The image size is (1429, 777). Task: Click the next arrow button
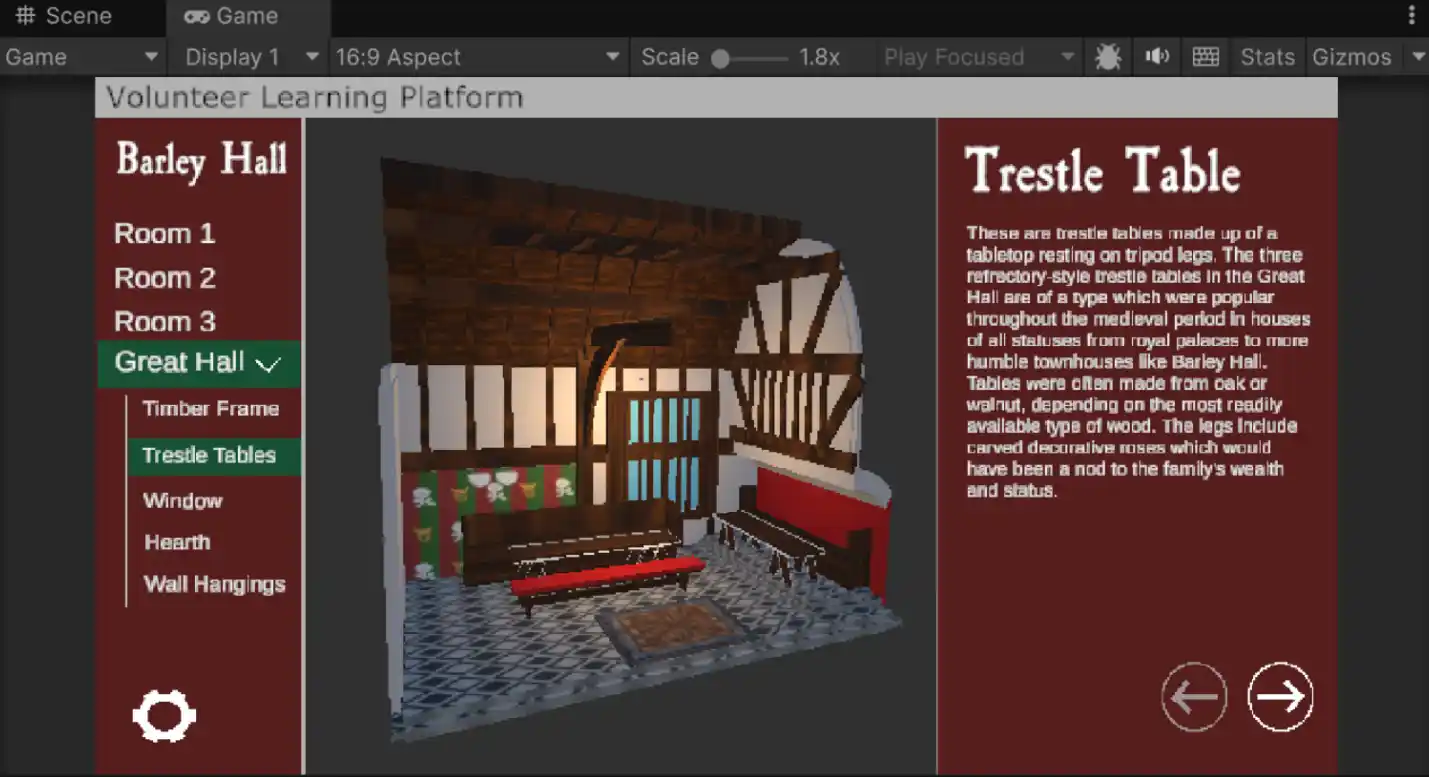coord(1280,696)
